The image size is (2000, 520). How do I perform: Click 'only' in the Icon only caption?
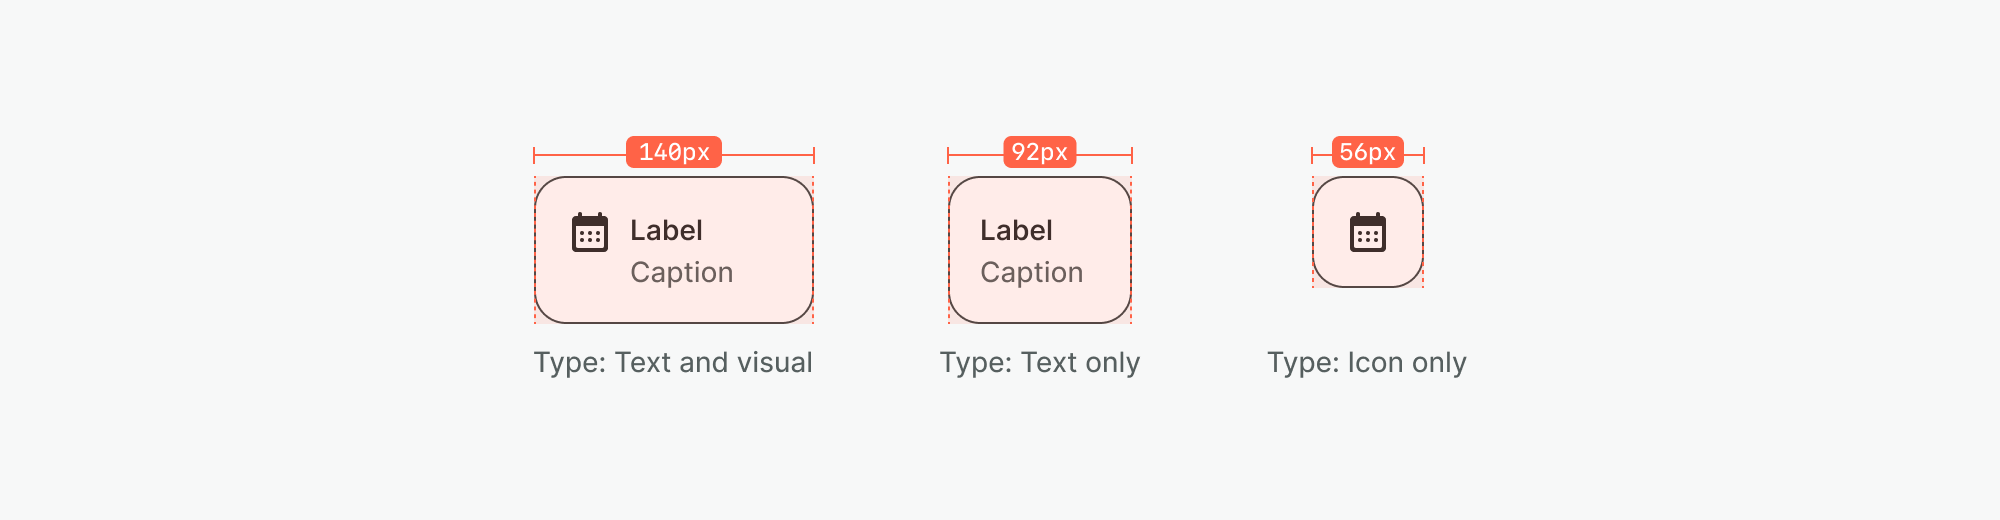coord(1439,363)
